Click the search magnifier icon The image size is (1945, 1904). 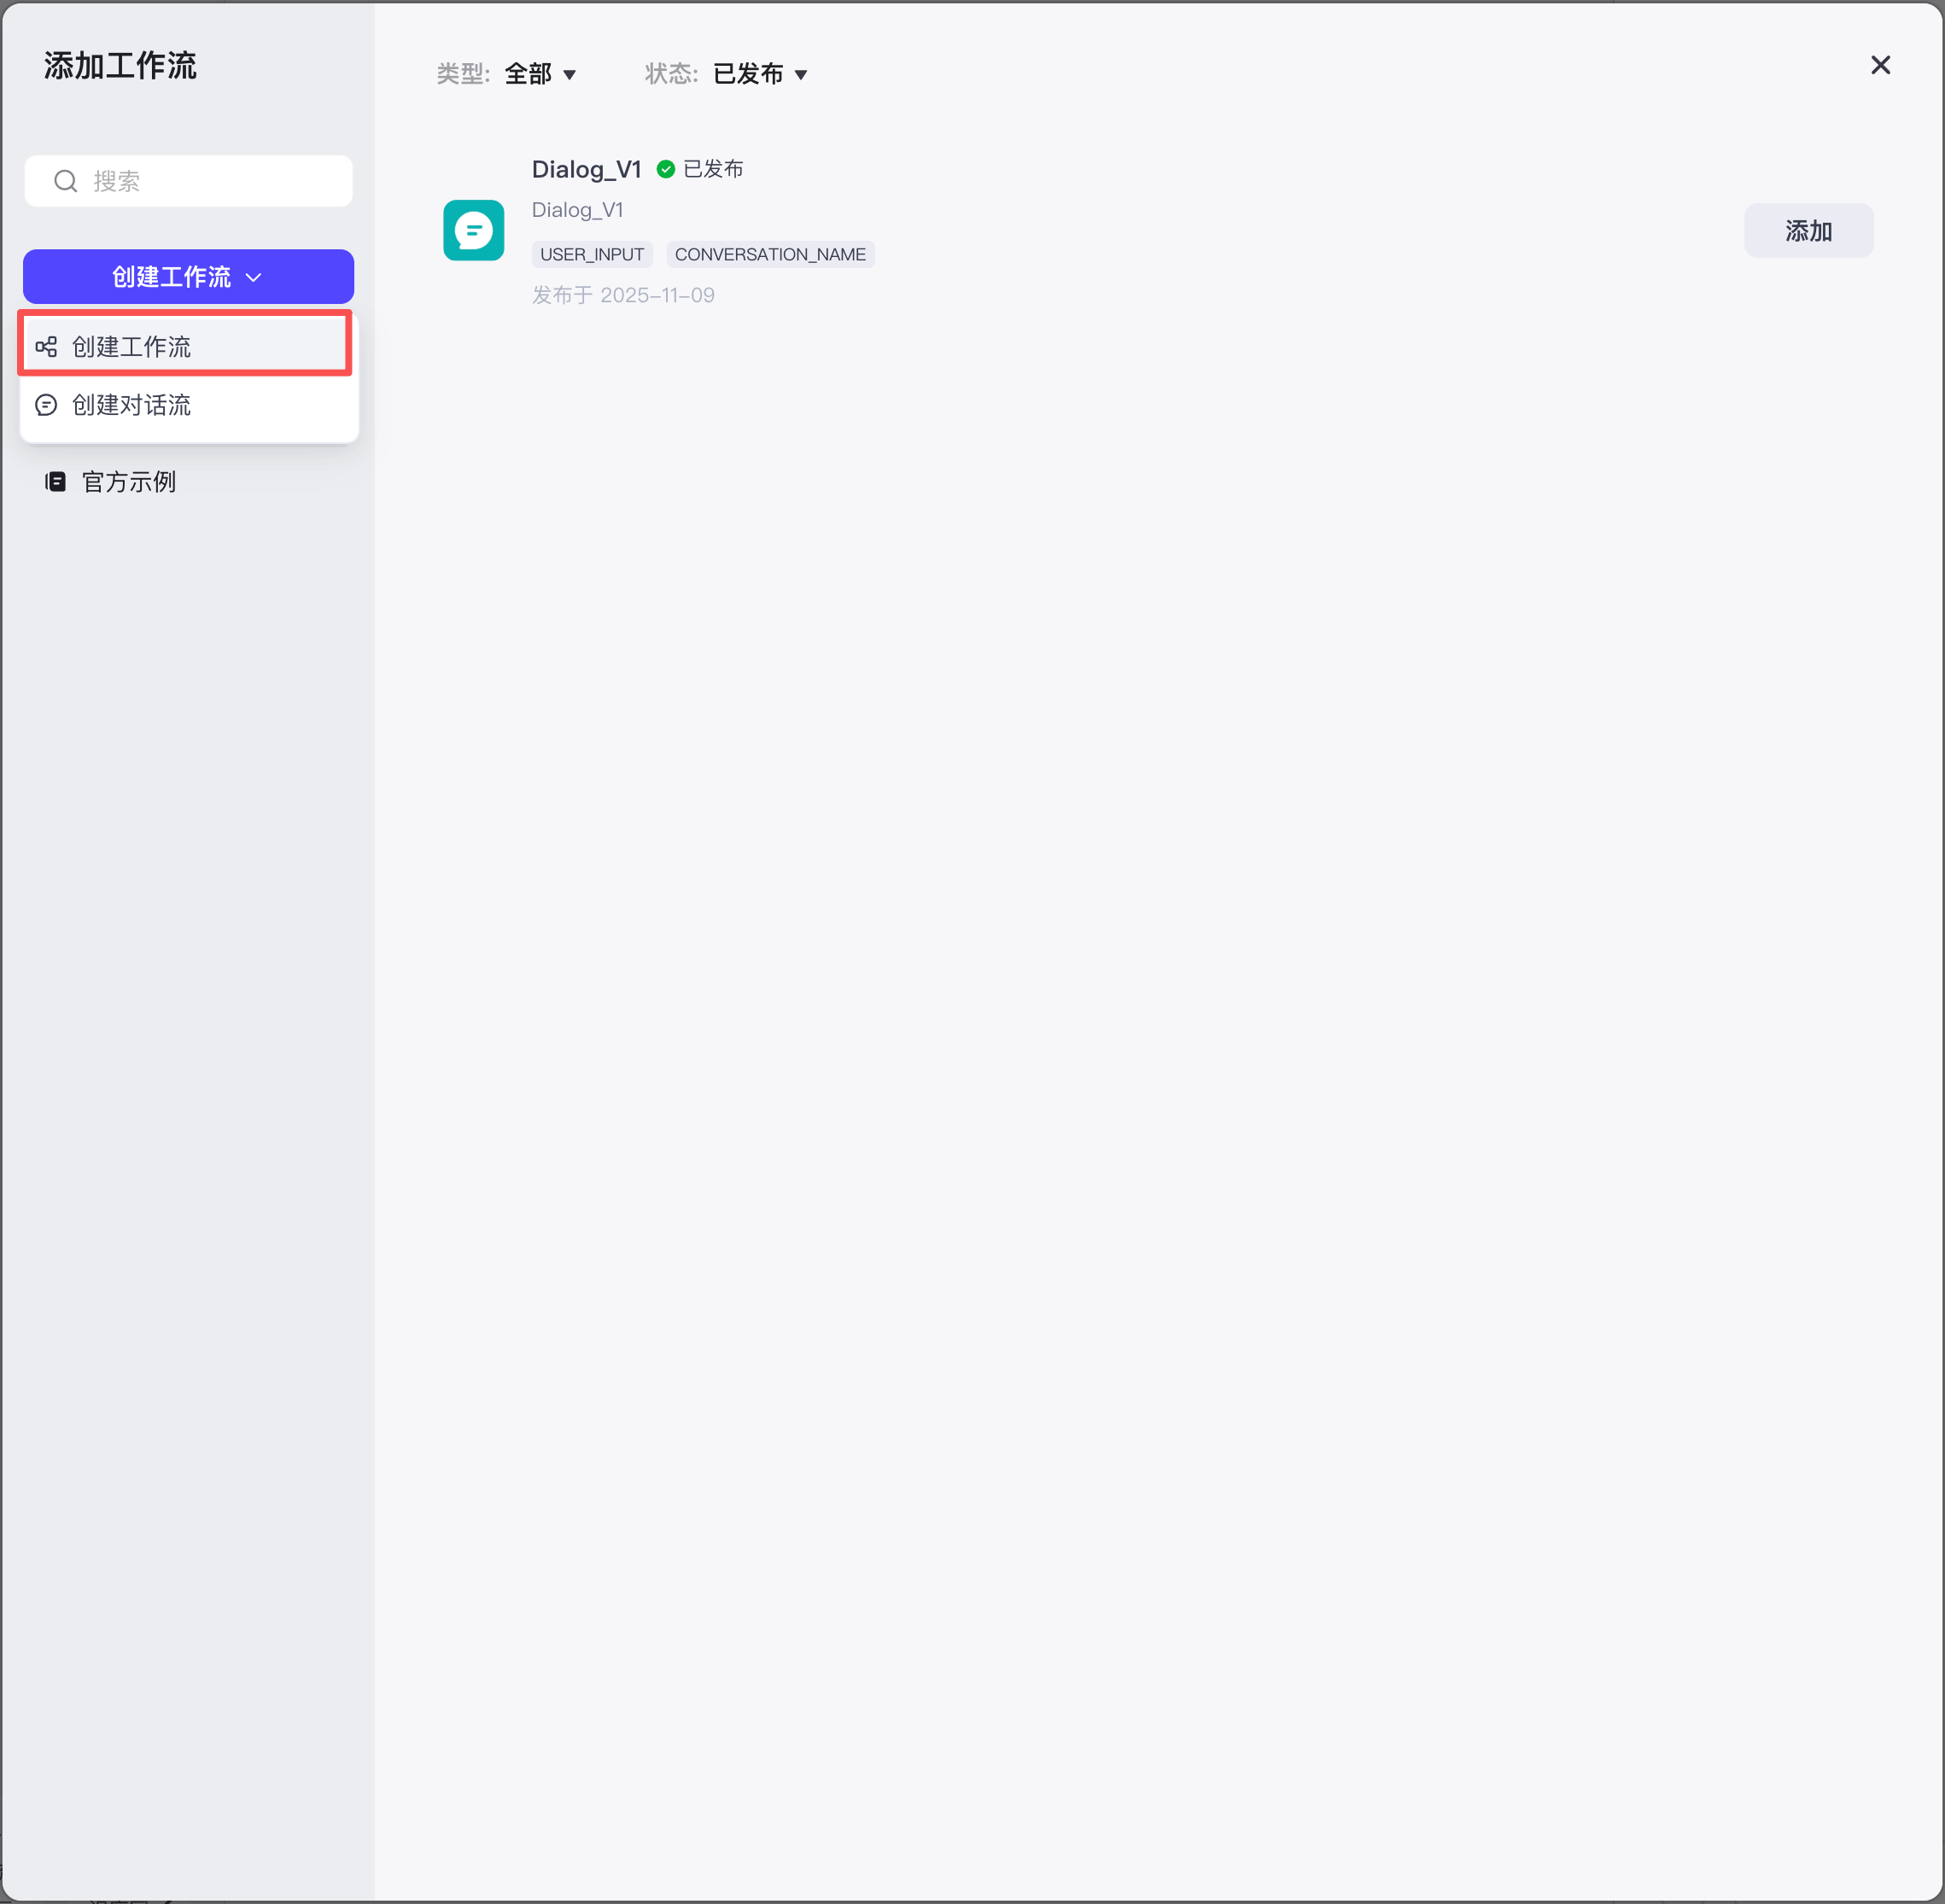65,180
